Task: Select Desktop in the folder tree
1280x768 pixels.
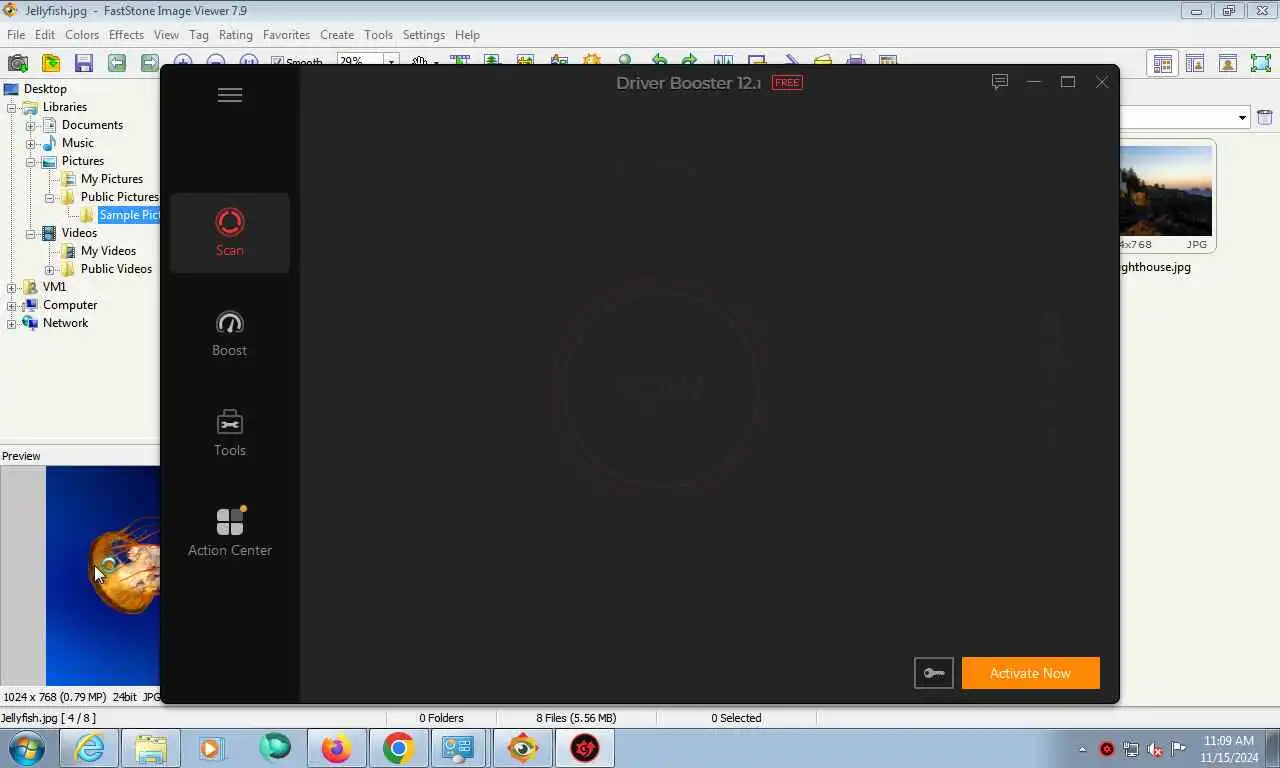Action: tap(45, 89)
